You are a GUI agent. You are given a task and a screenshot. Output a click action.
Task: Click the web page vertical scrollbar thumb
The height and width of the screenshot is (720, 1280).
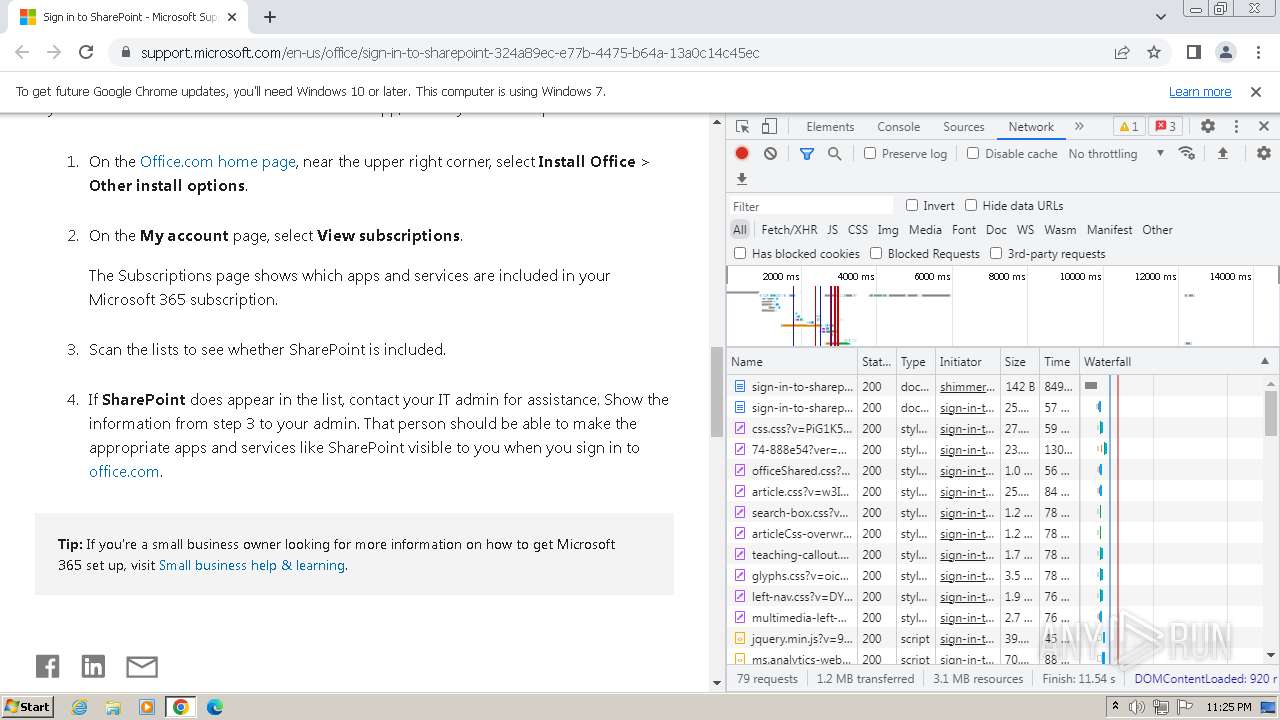coord(716,391)
